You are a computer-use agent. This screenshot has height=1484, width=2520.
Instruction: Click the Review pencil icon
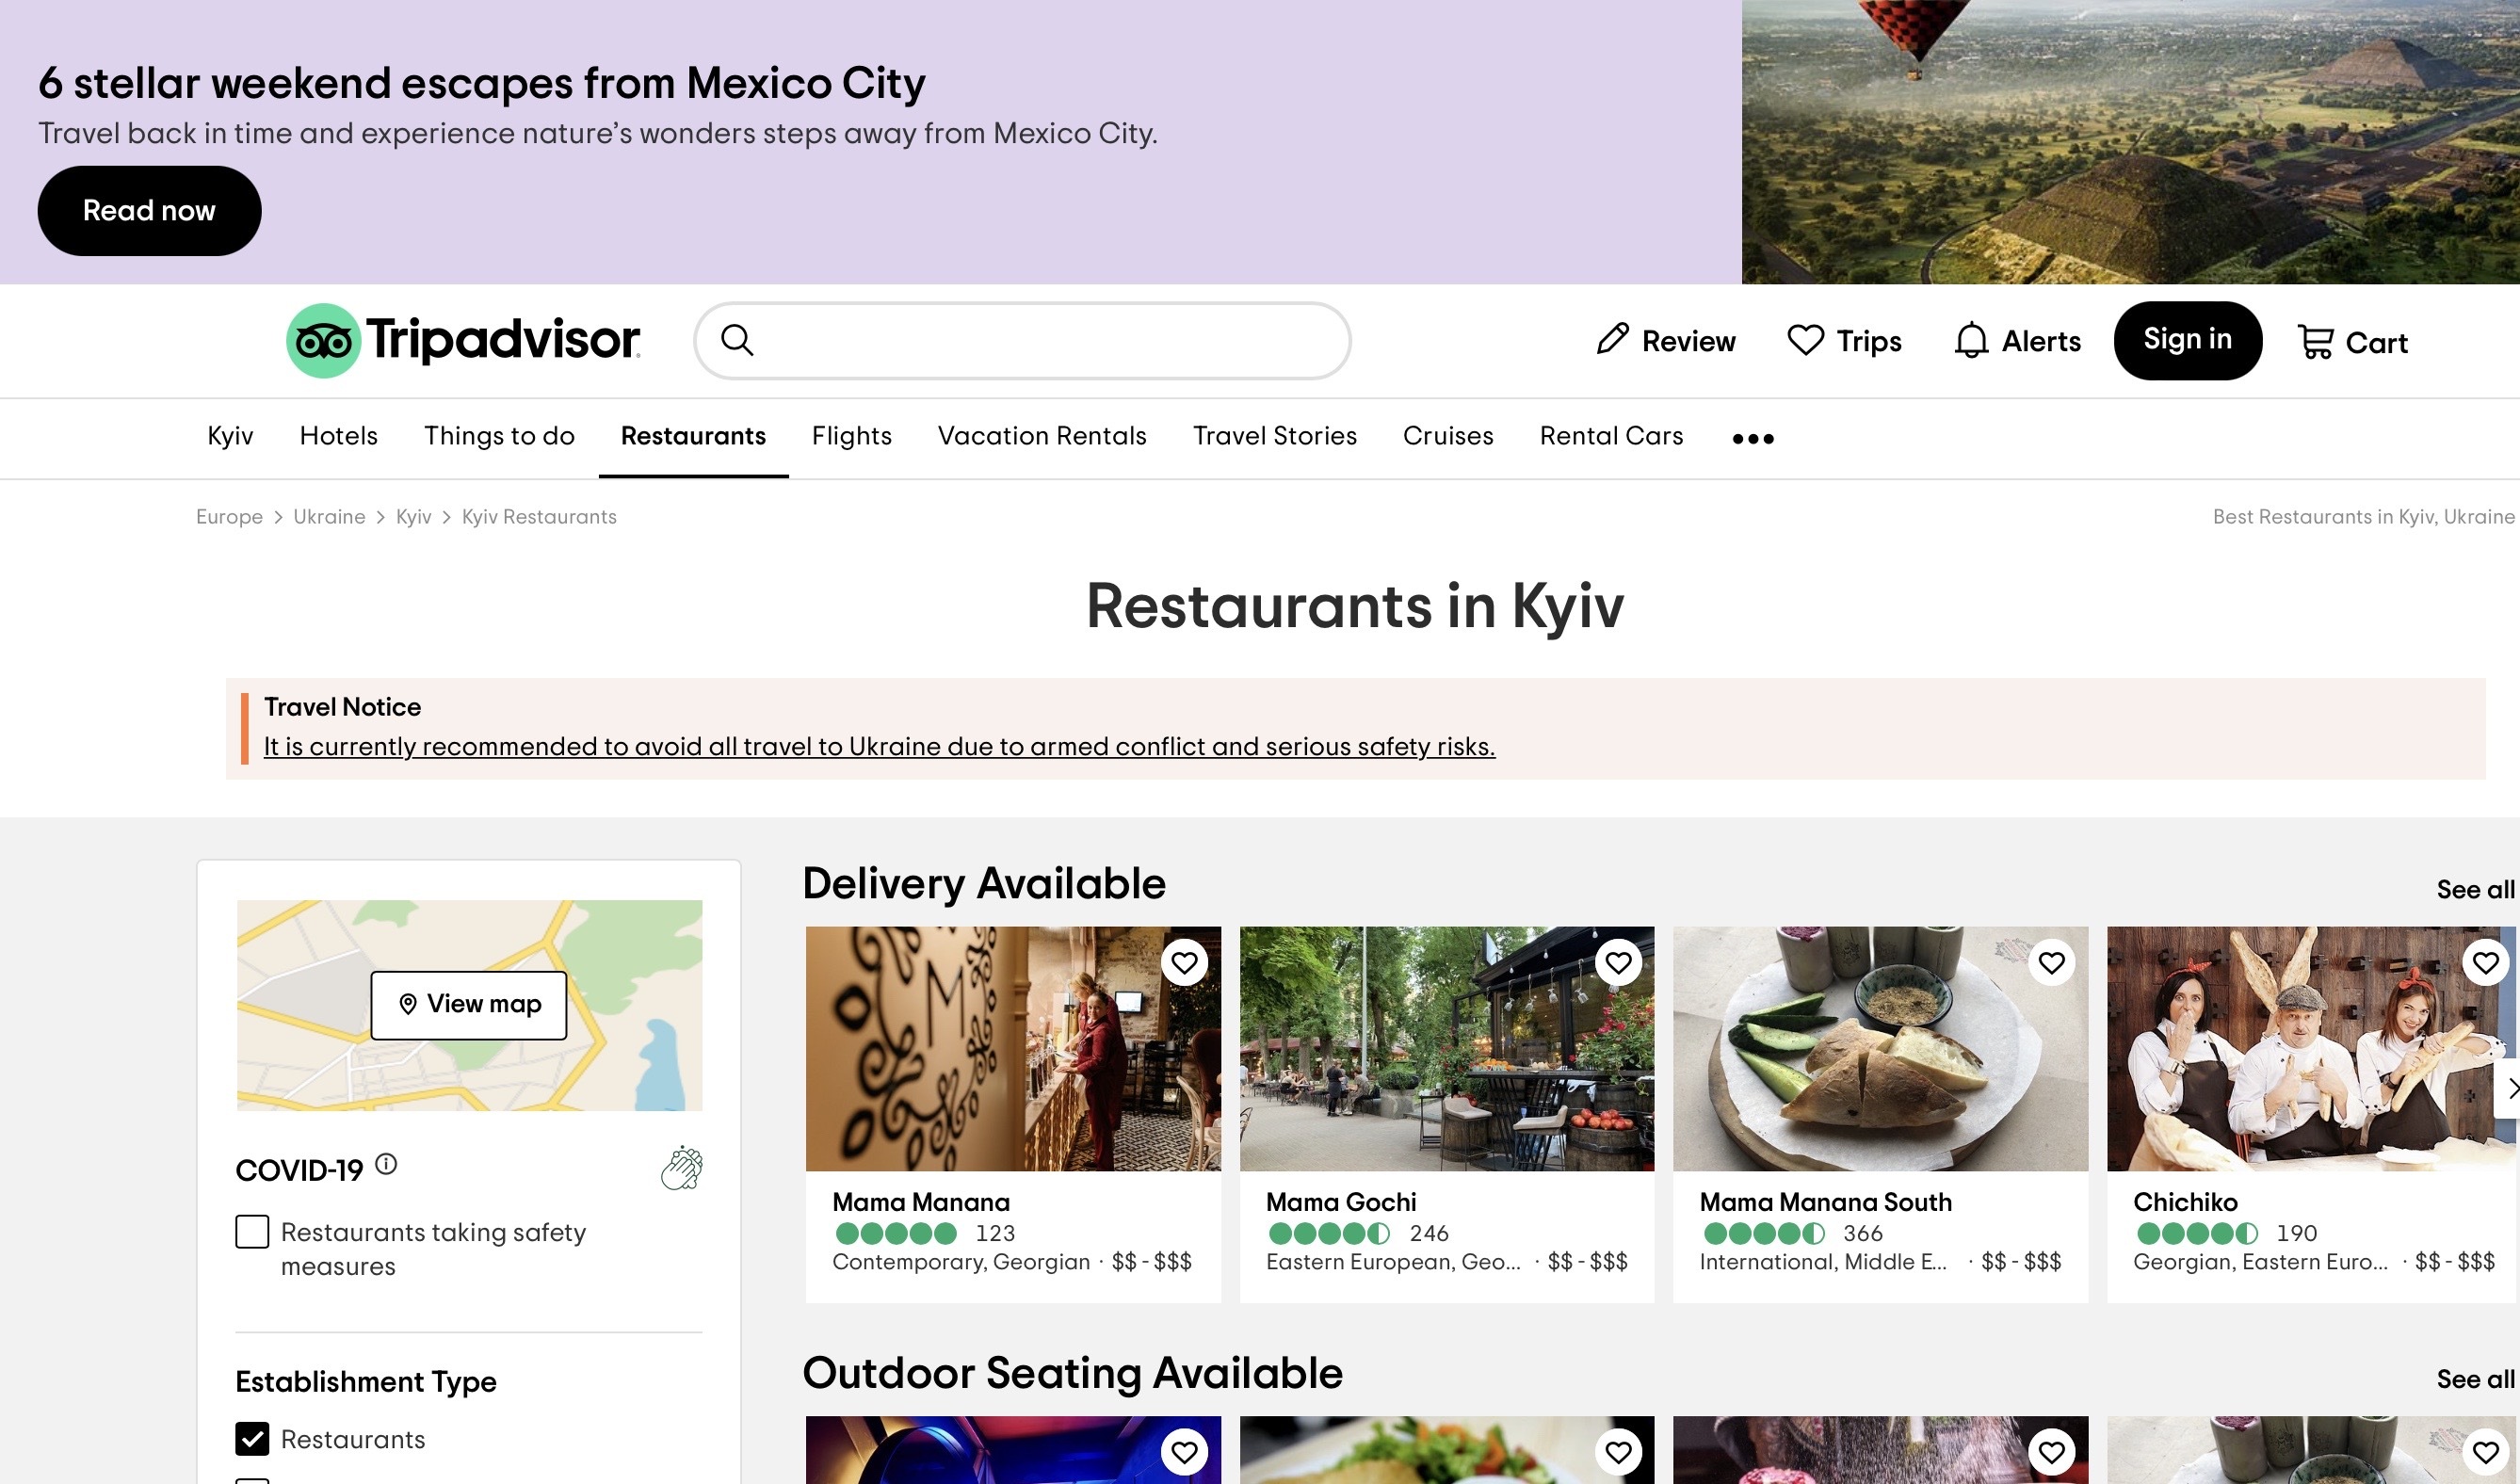1612,340
